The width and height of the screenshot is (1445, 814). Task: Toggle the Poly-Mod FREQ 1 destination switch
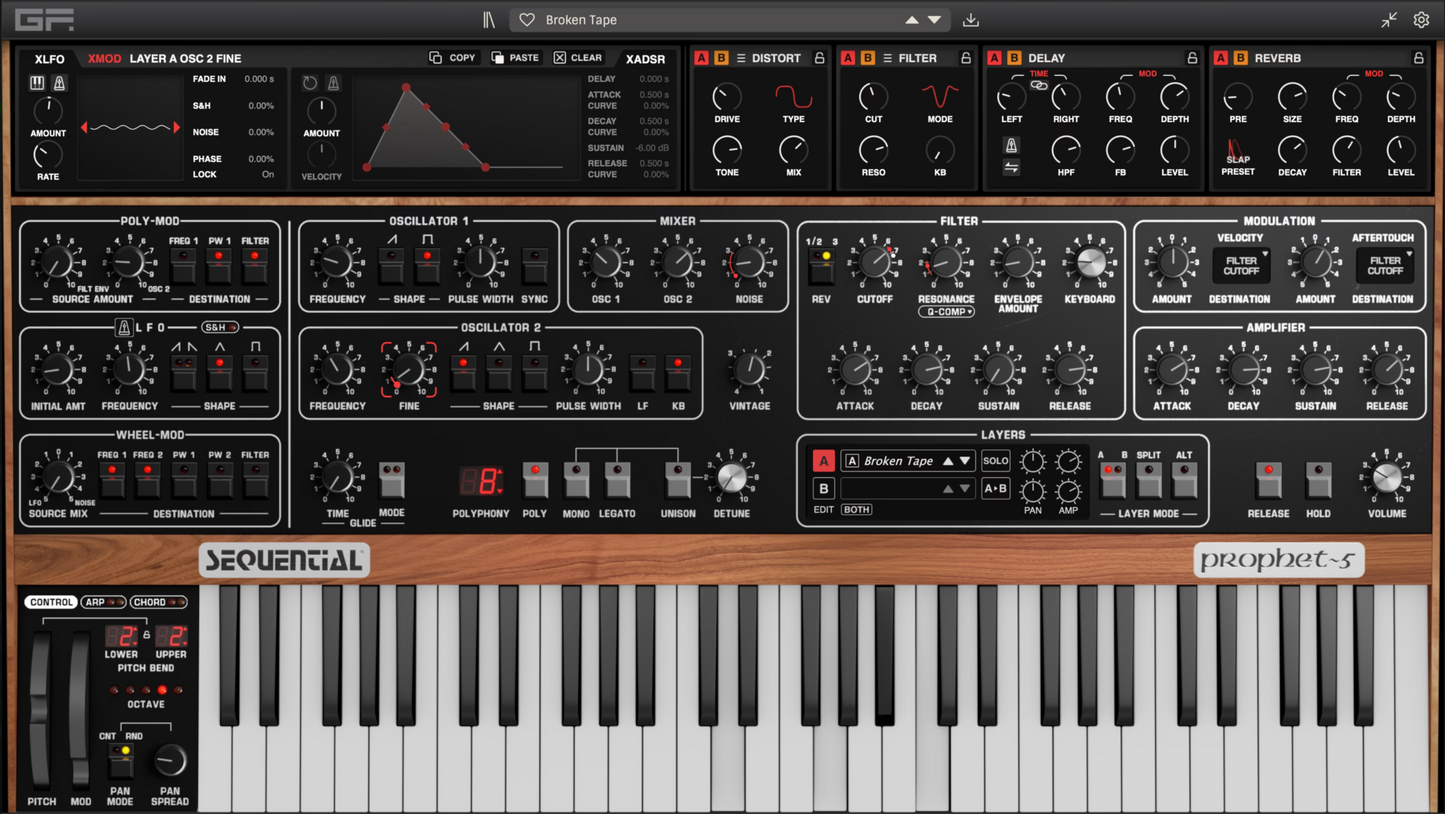click(183, 266)
